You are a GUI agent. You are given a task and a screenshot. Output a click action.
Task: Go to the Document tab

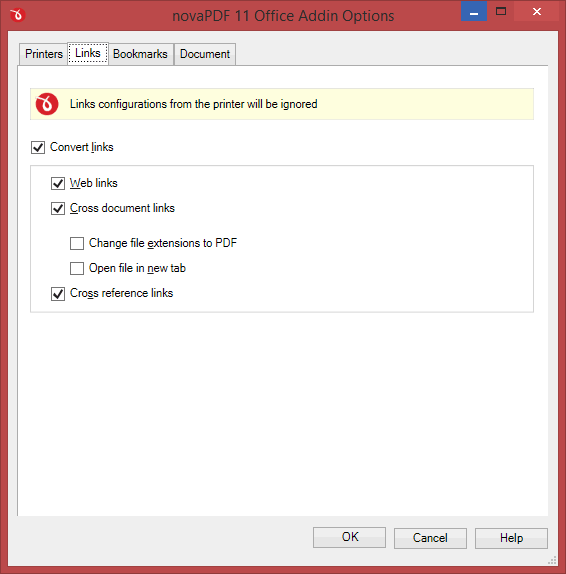[205, 54]
